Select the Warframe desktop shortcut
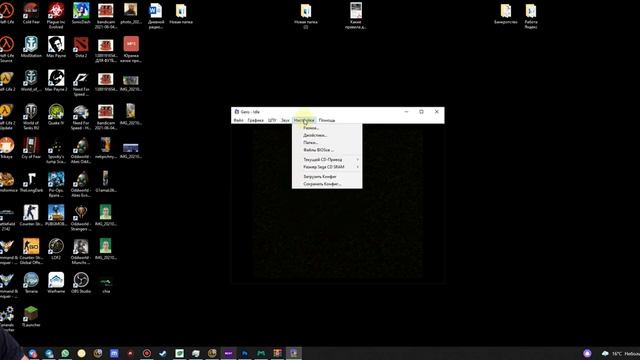The height and width of the screenshot is (360, 640). coord(56,282)
